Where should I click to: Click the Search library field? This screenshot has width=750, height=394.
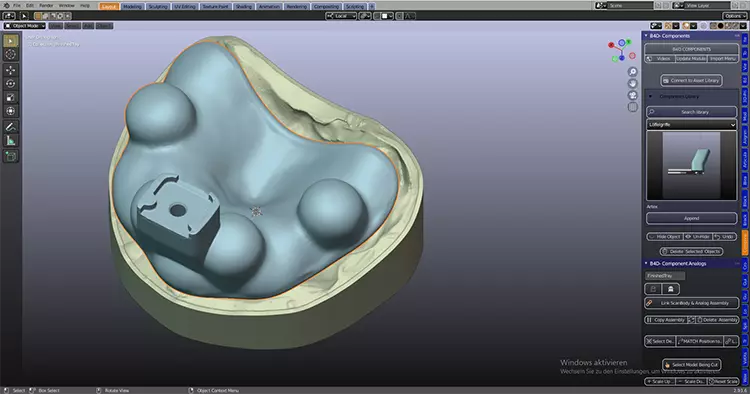click(x=691, y=112)
